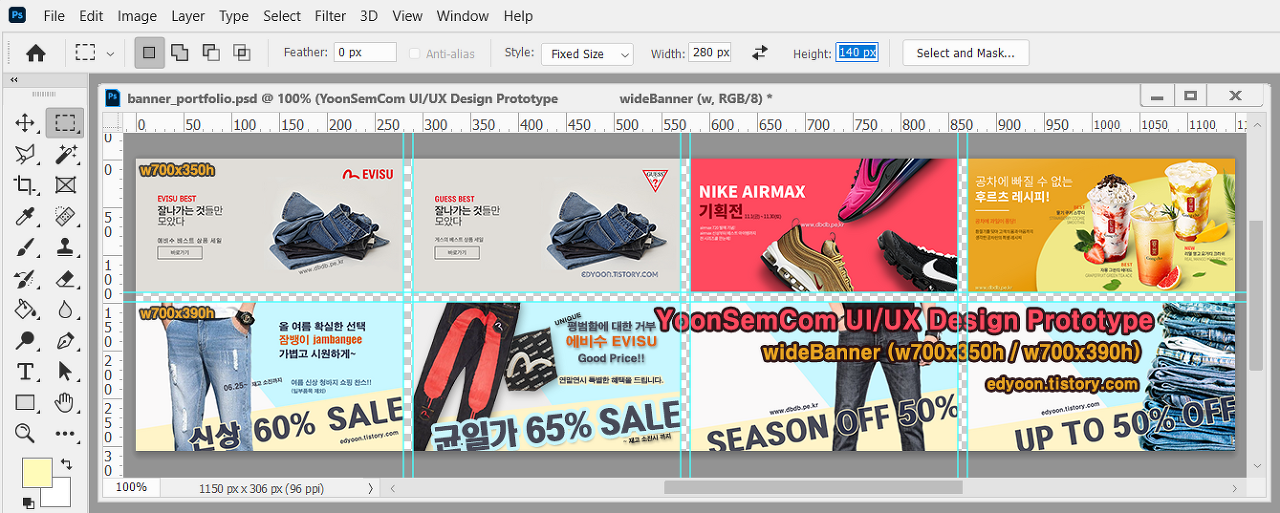Open the Style Fixed Size dropdown

point(588,54)
